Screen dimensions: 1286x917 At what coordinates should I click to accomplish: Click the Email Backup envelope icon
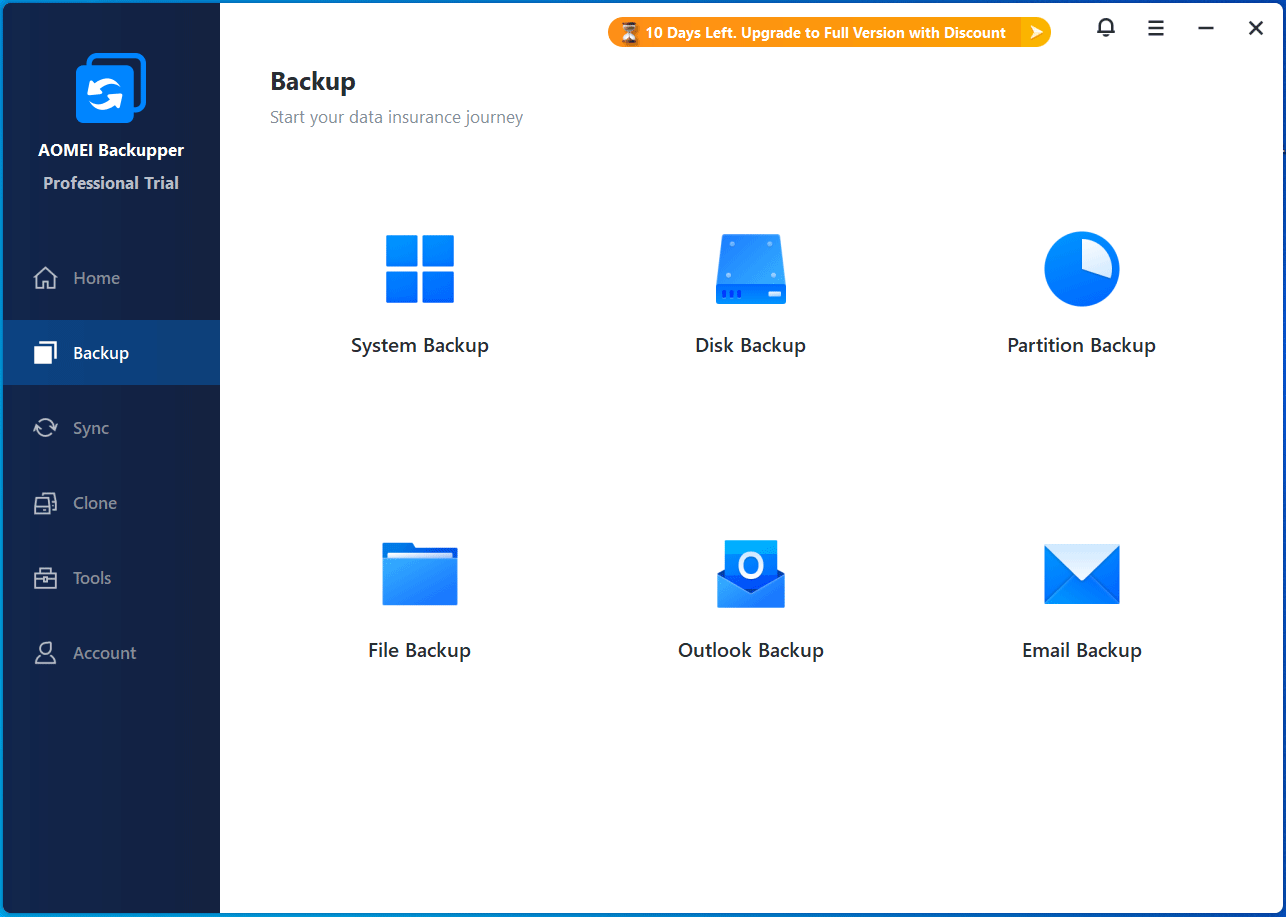pyautogui.click(x=1082, y=574)
